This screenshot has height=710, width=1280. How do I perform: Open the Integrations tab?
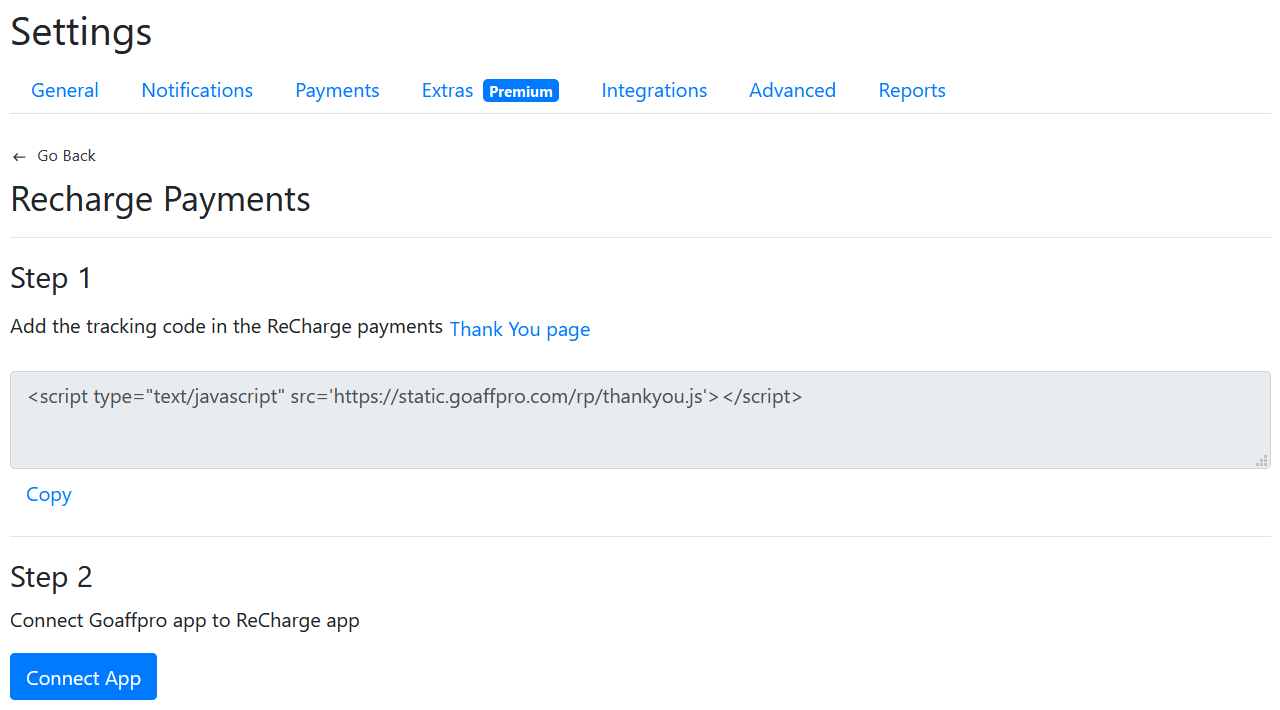point(654,90)
